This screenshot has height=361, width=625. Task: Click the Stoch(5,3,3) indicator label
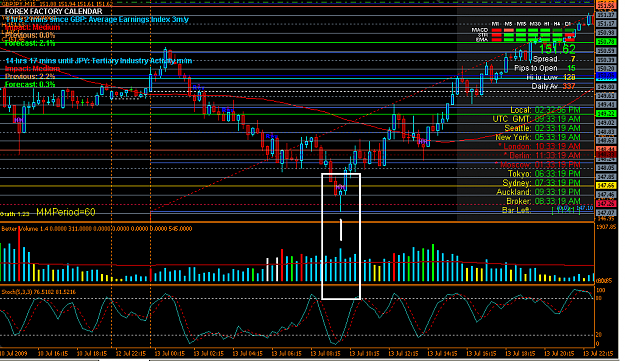[39, 292]
